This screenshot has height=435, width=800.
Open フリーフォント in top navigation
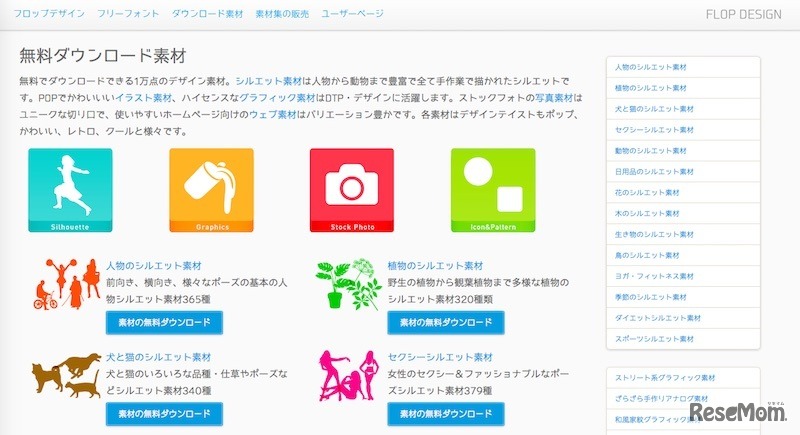128,14
